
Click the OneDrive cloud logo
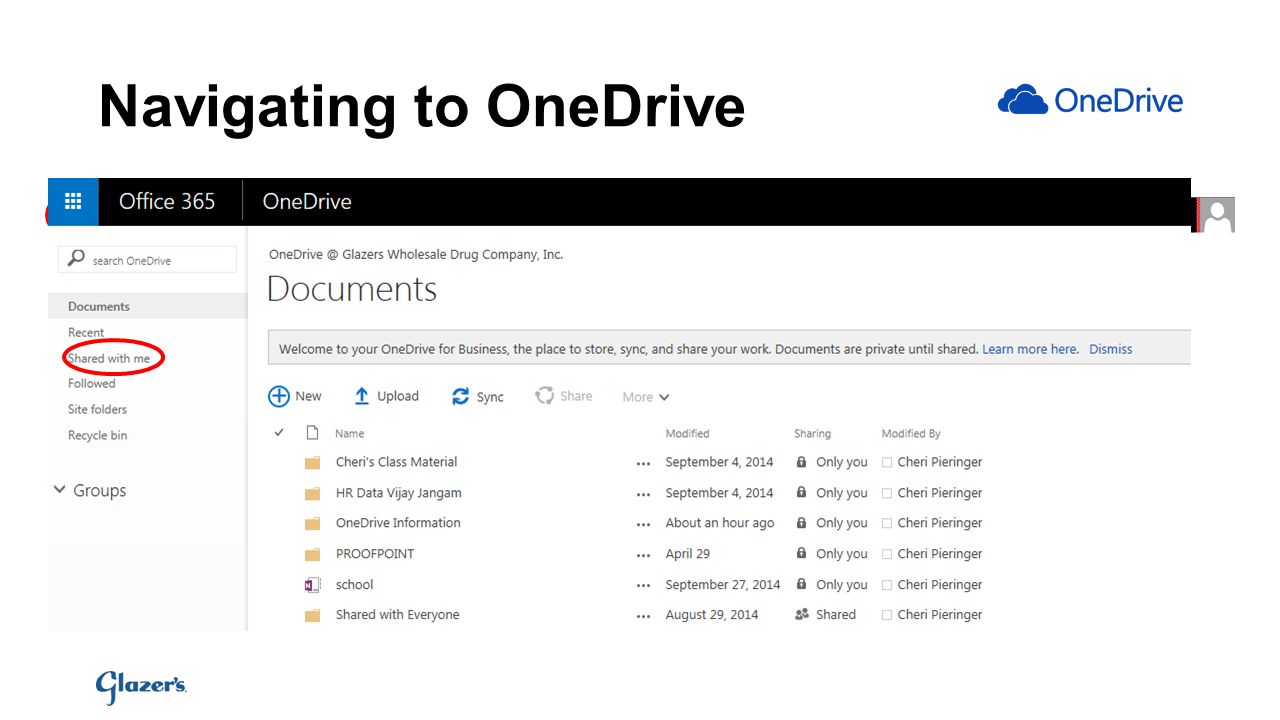point(1022,100)
